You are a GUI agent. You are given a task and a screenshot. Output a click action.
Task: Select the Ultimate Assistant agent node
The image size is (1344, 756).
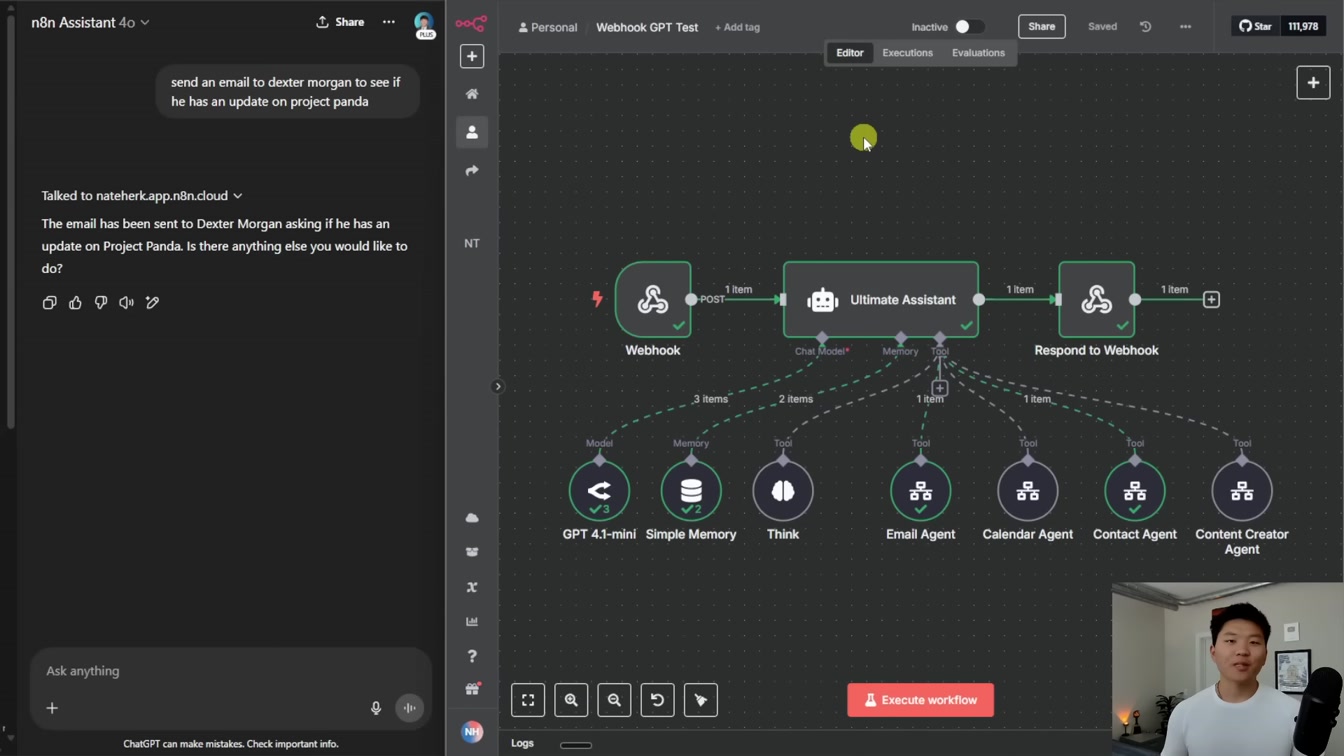[881, 299]
